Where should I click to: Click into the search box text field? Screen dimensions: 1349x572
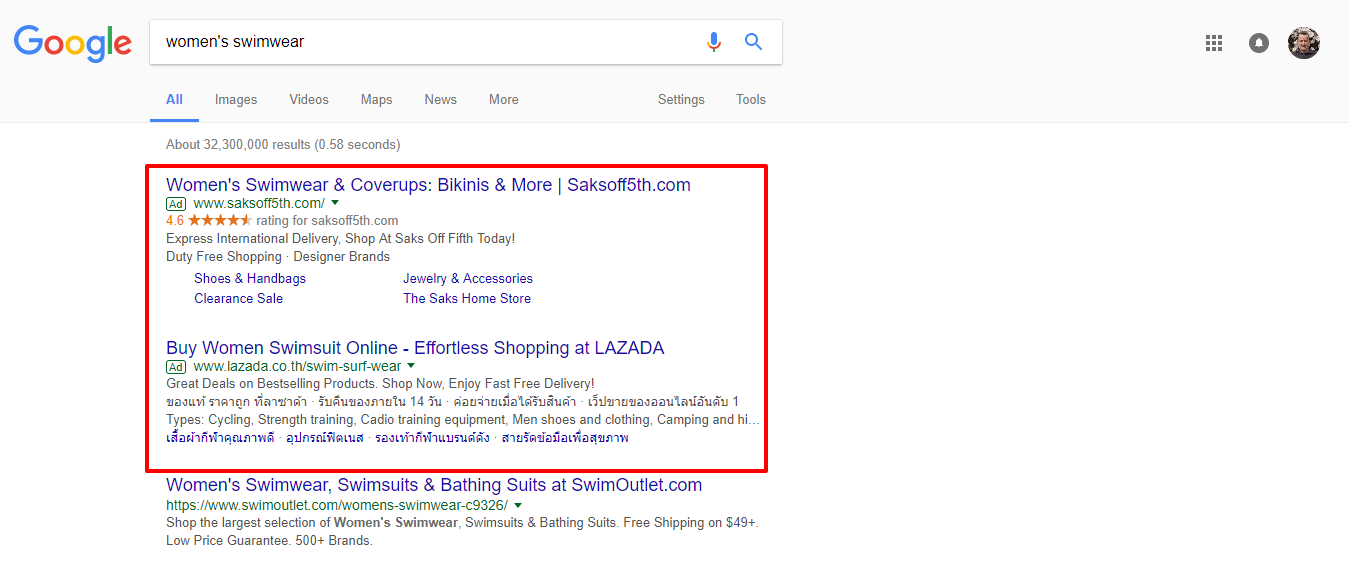pyautogui.click(x=420, y=42)
